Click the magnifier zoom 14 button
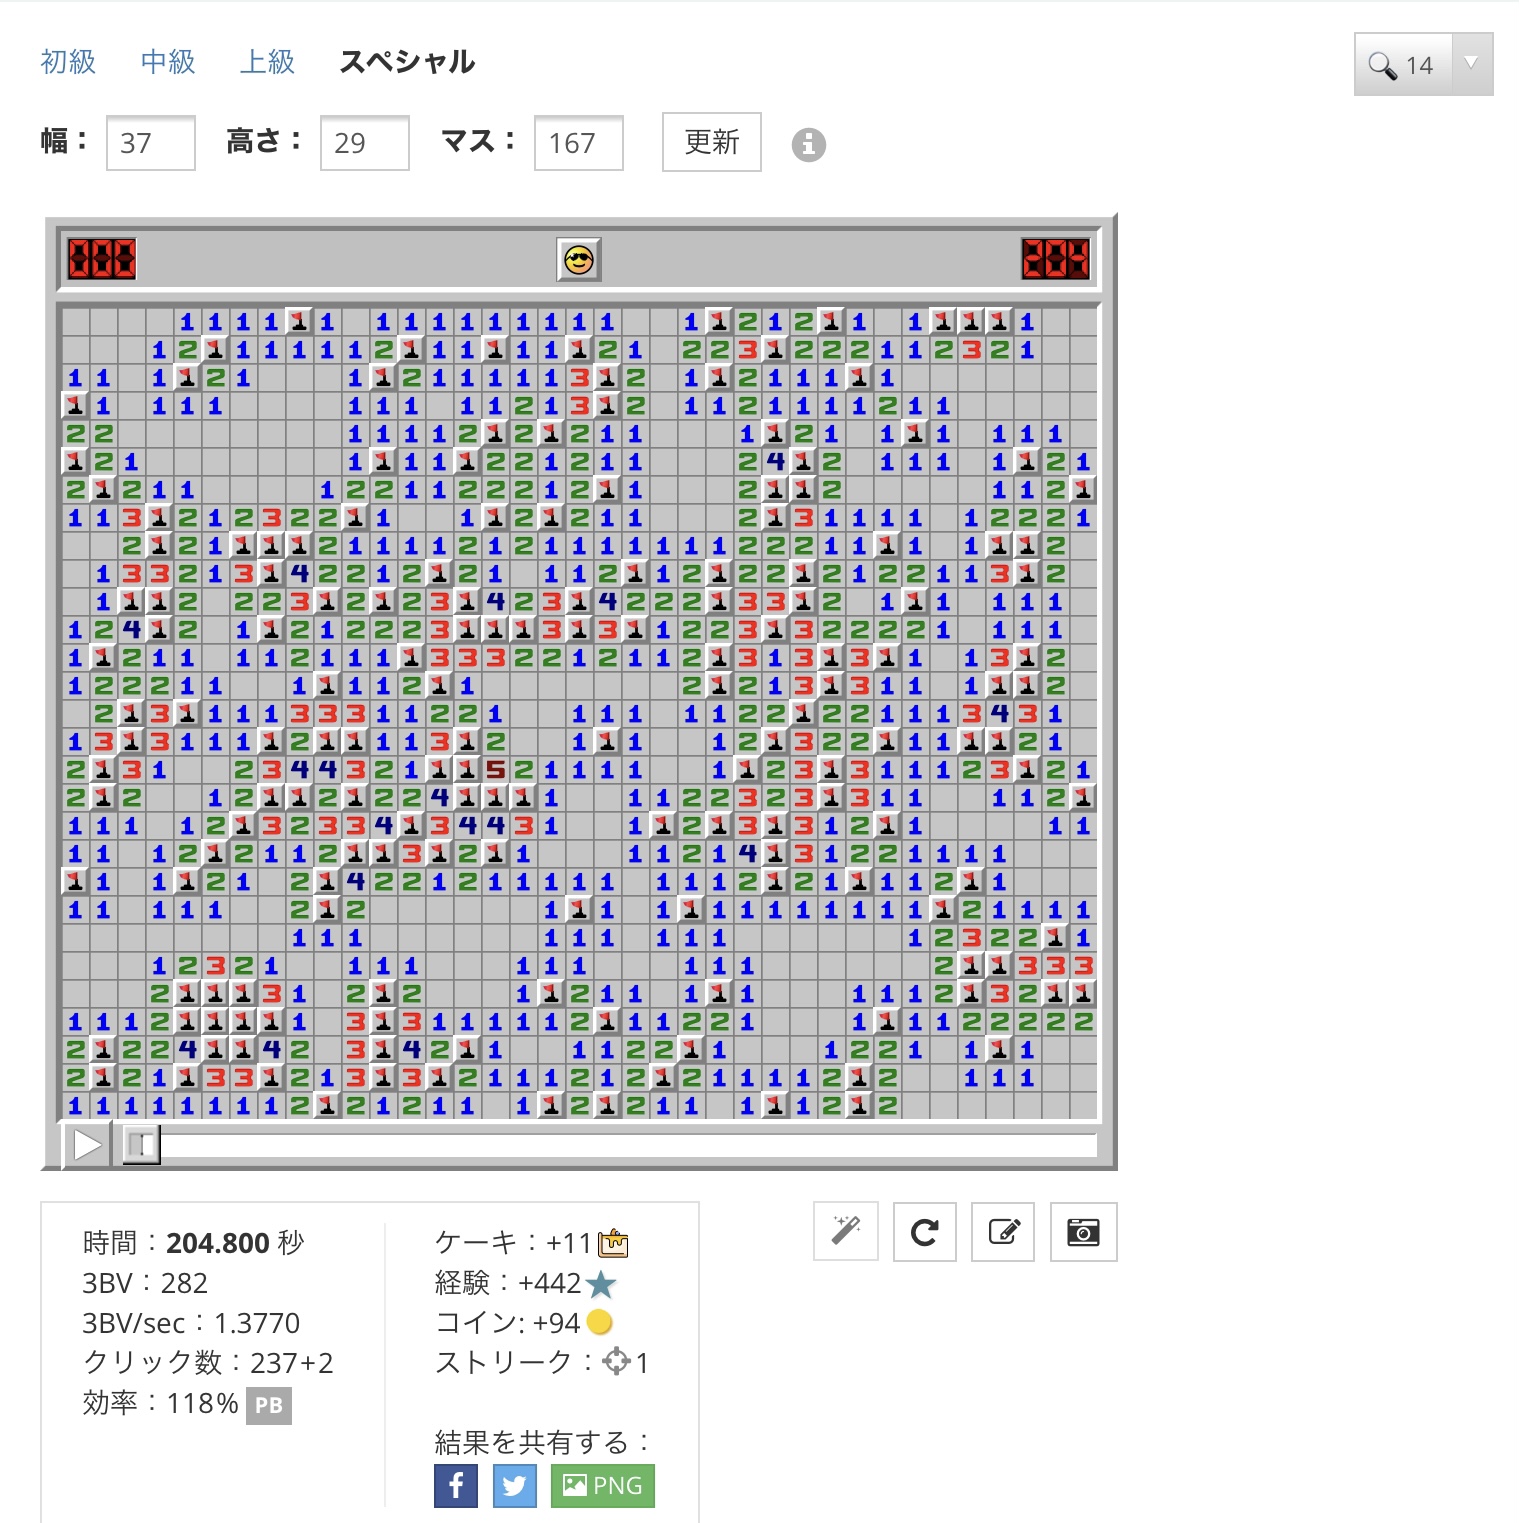The width and height of the screenshot is (1519, 1523). pos(1403,65)
